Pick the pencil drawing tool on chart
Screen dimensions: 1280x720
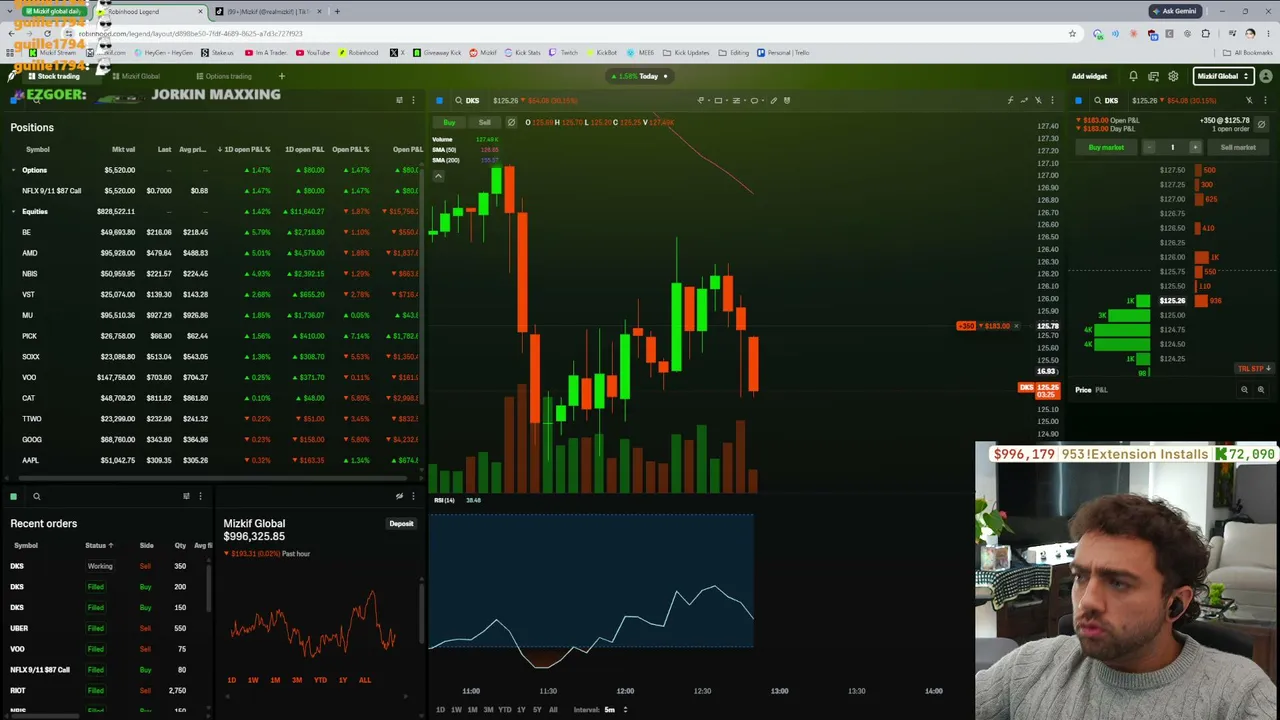pos(773,100)
